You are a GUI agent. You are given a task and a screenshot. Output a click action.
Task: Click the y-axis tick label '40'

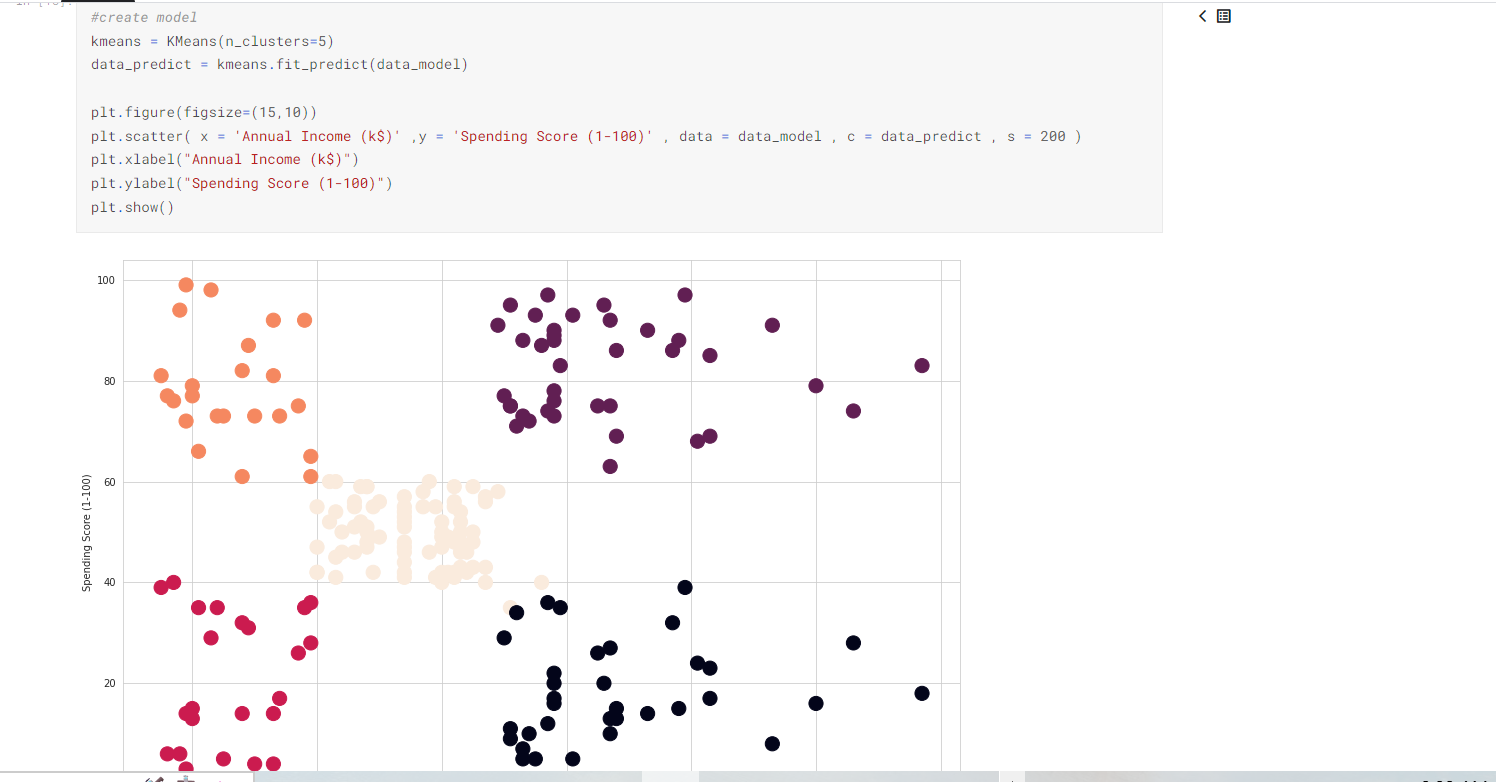click(x=110, y=583)
